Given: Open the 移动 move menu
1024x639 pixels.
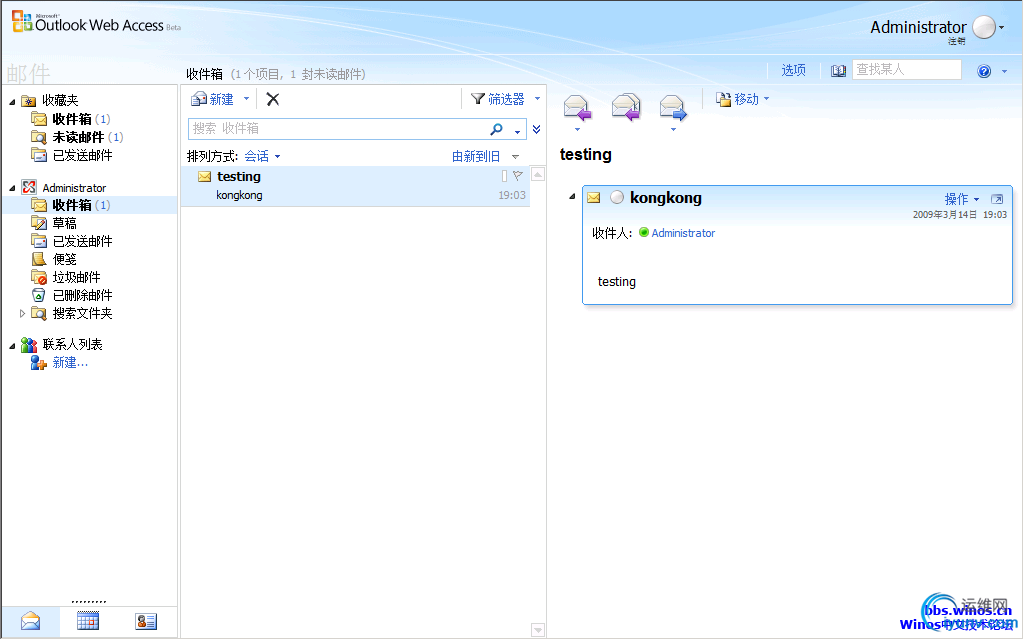Looking at the screenshot, I should point(743,99).
